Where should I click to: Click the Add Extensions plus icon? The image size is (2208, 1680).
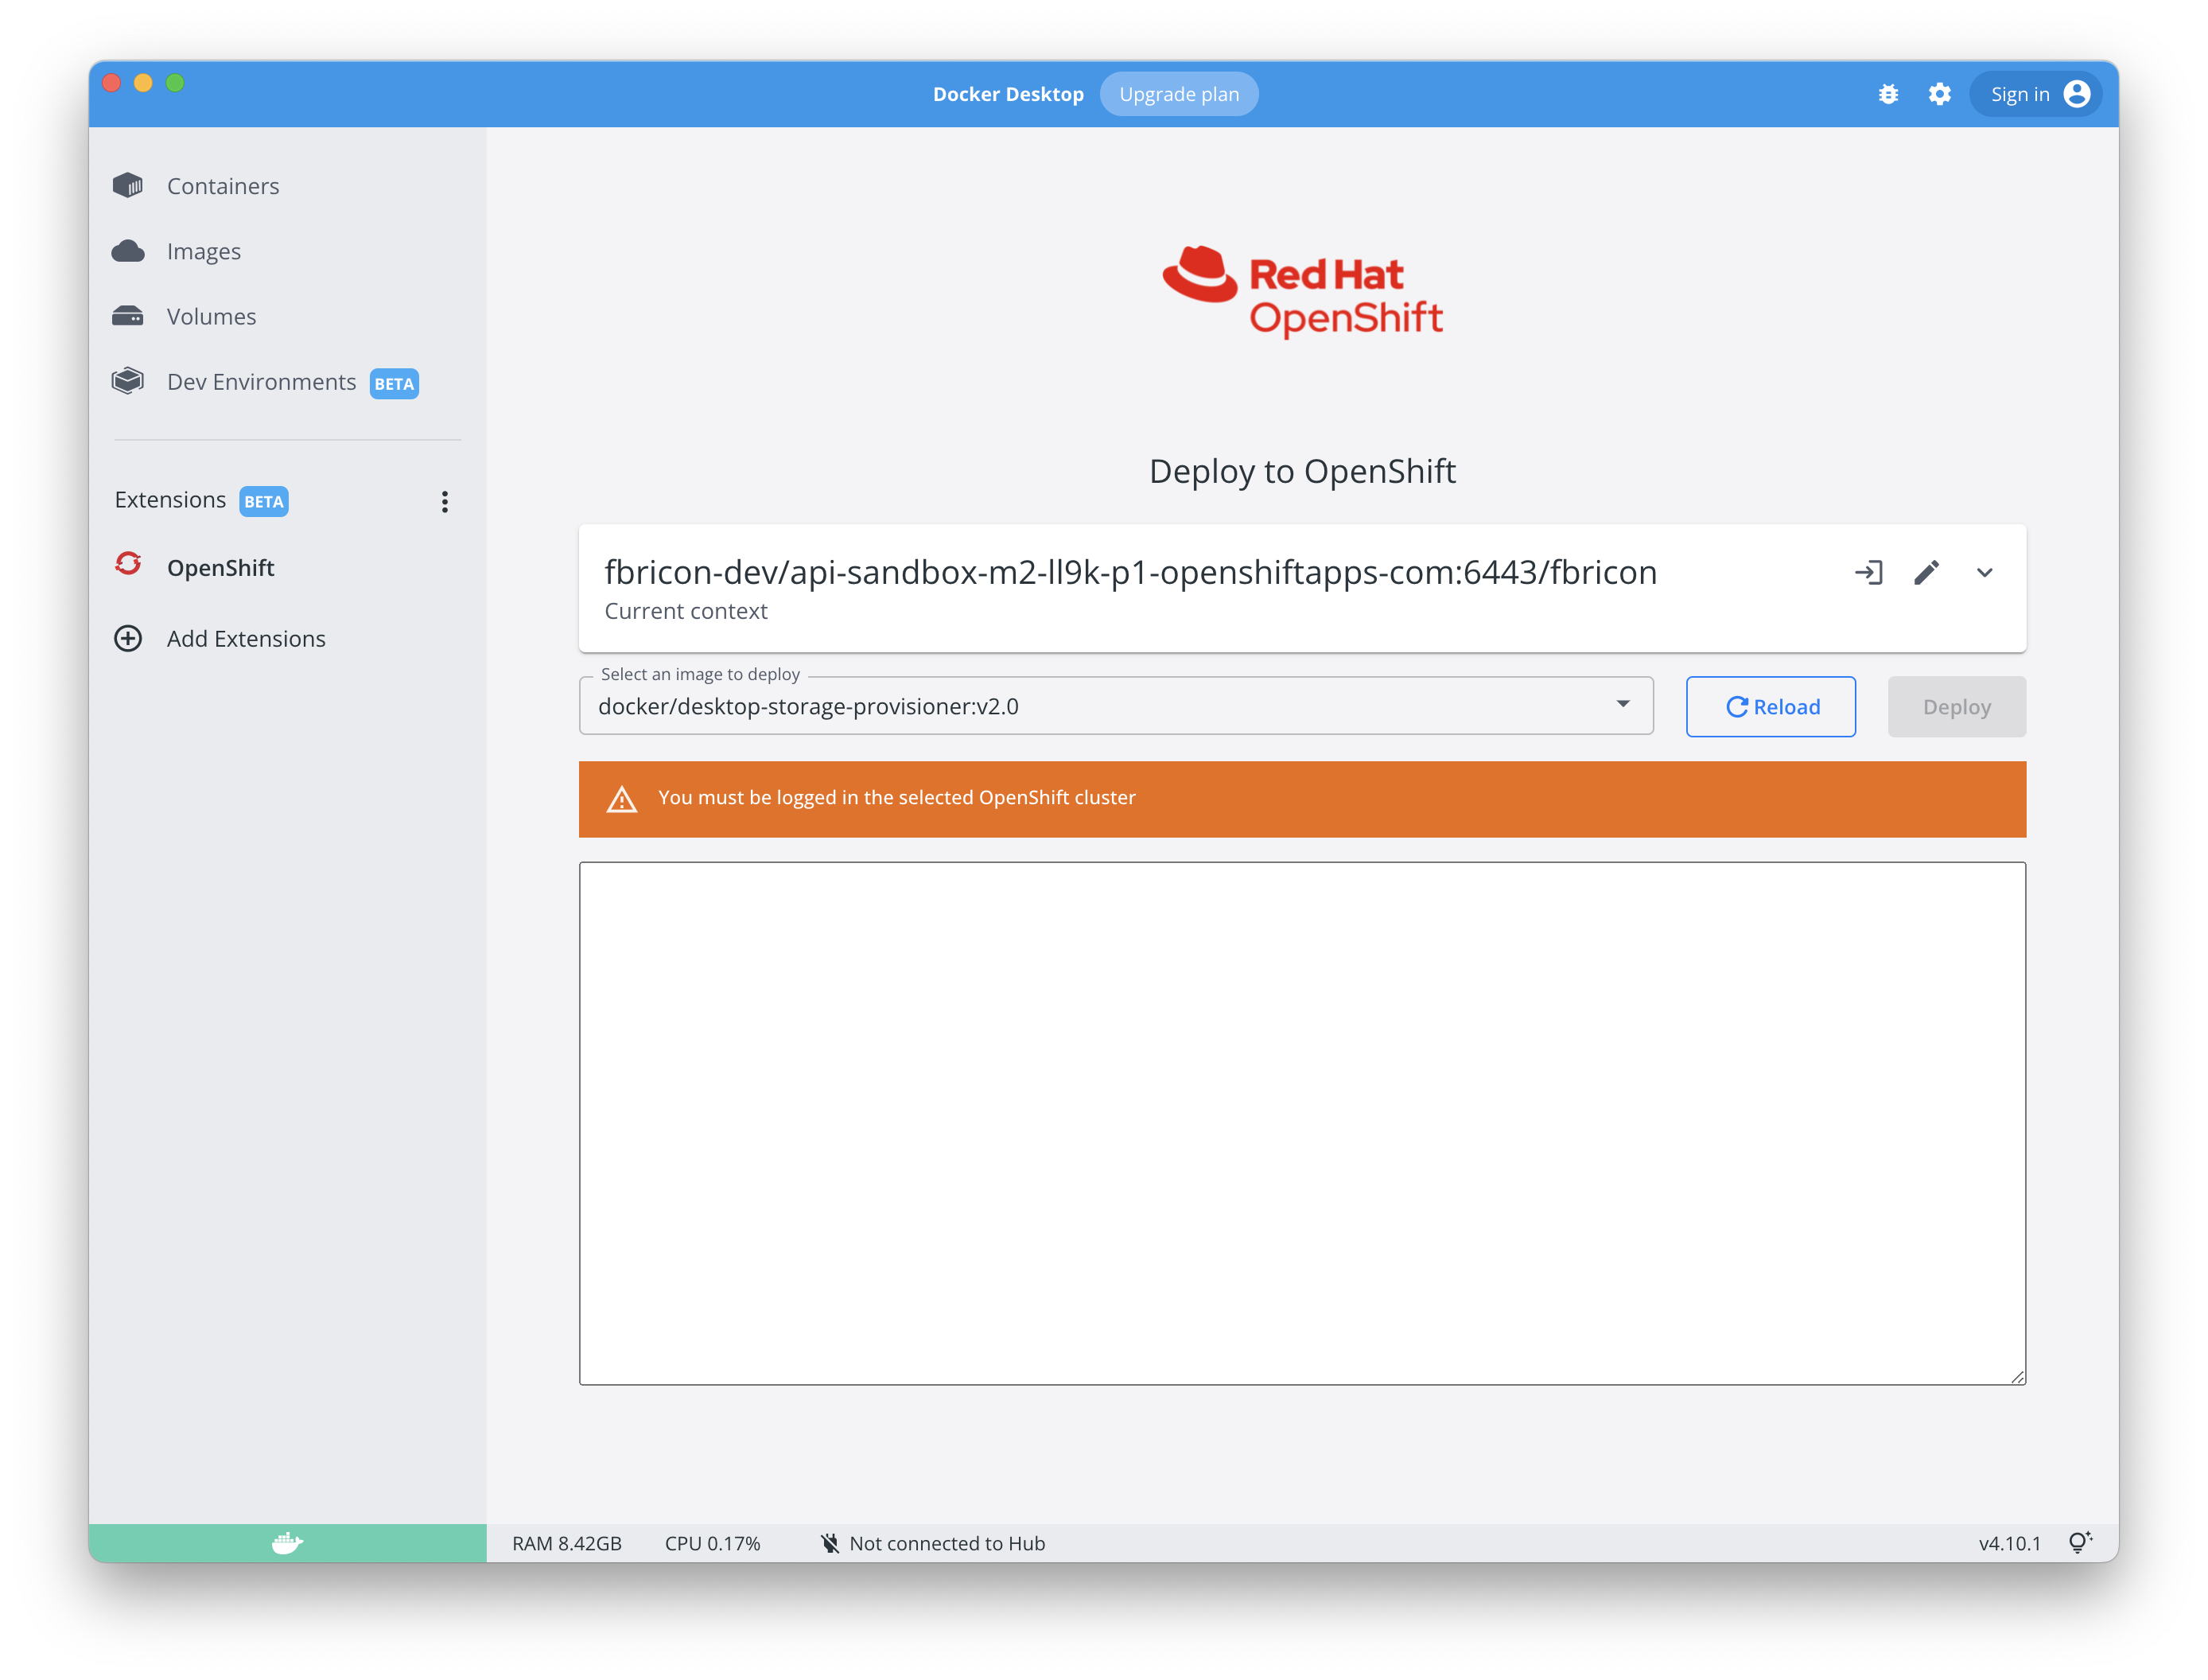click(128, 638)
